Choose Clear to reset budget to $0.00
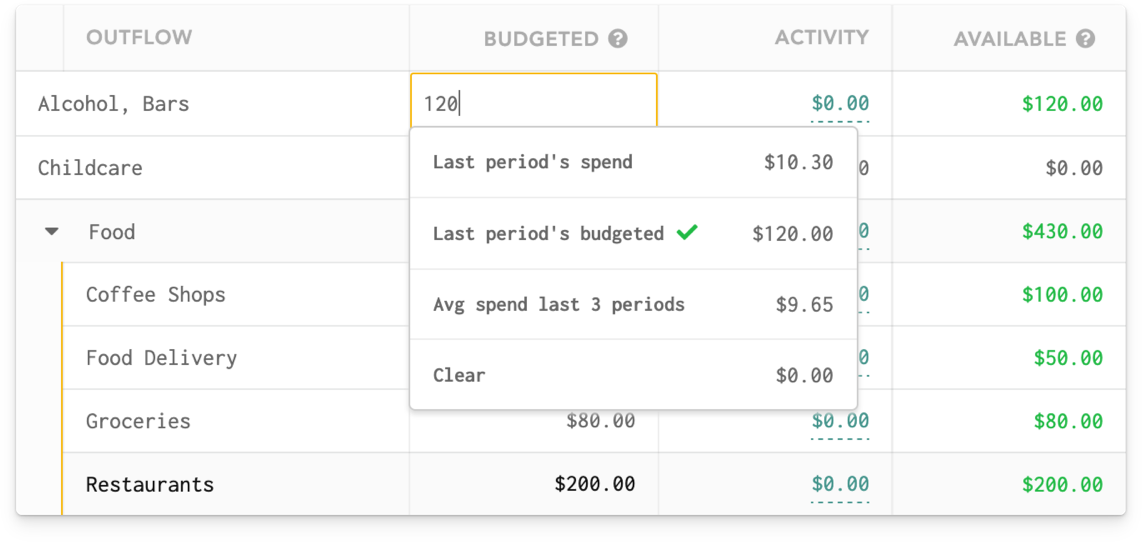The width and height of the screenshot is (1142, 542). click(x=632, y=376)
